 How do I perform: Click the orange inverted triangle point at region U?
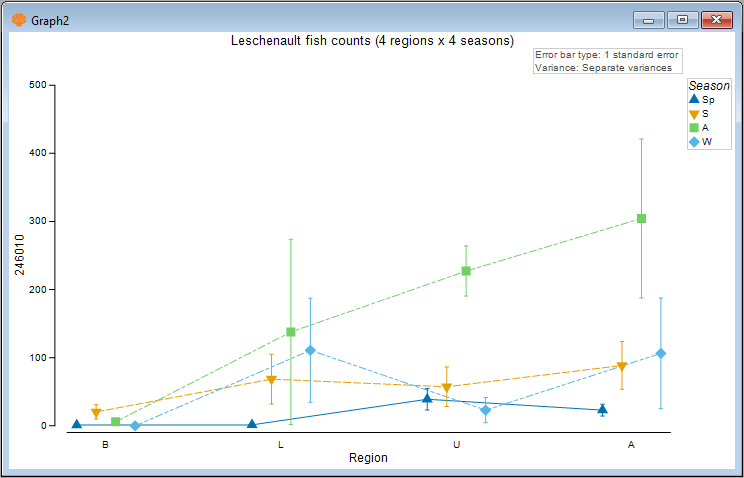tap(446, 388)
